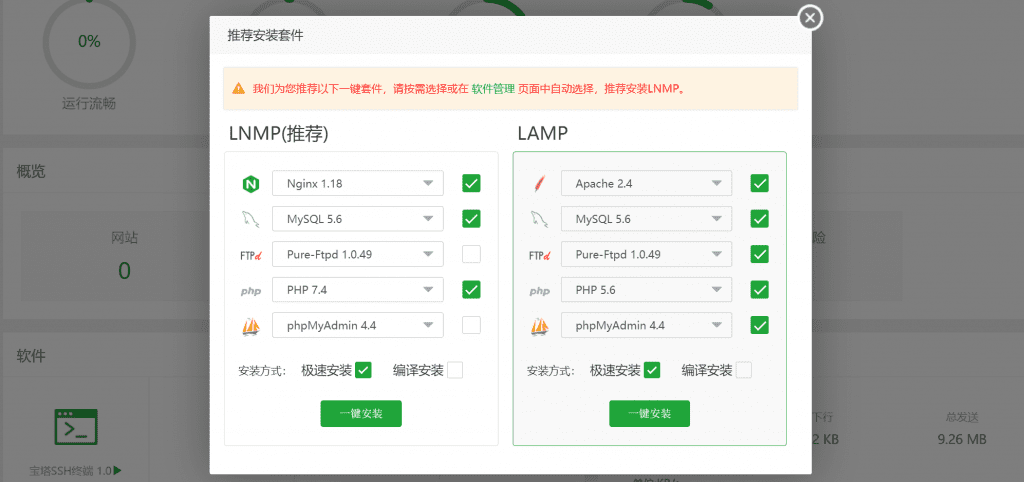Open the PHP 7.4 version dropdown
Image resolution: width=1024 pixels, height=482 pixels.
pos(357,290)
